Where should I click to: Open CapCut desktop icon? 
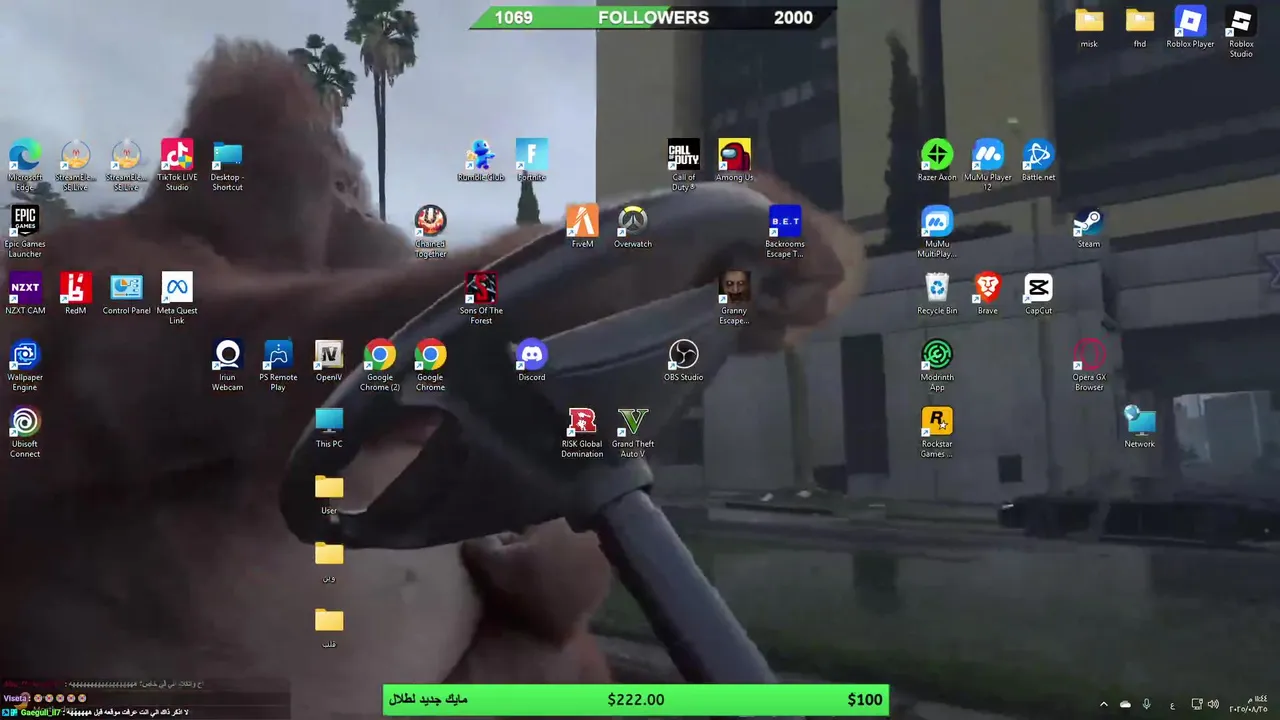[x=1038, y=293]
